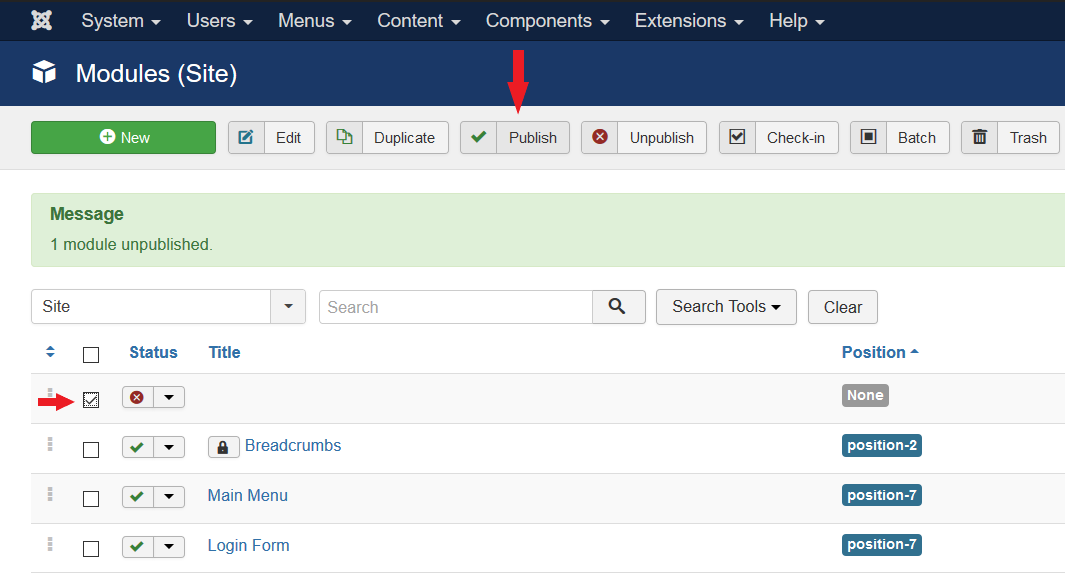Toggle the select-all checkbox in header
This screenshot has width=1065, height=576.
pyautogui.click(x=91, y=354)
